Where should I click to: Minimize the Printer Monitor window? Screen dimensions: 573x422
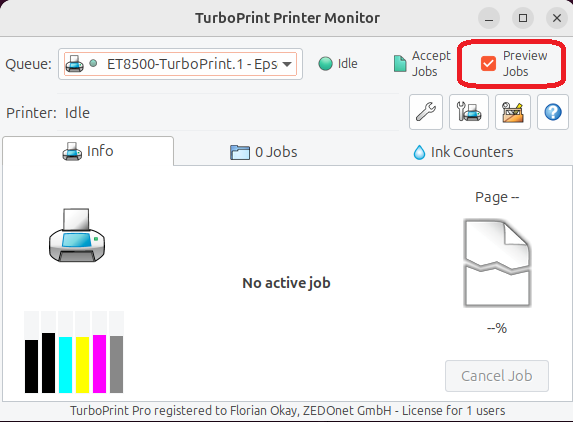click(x=489, y=18)
